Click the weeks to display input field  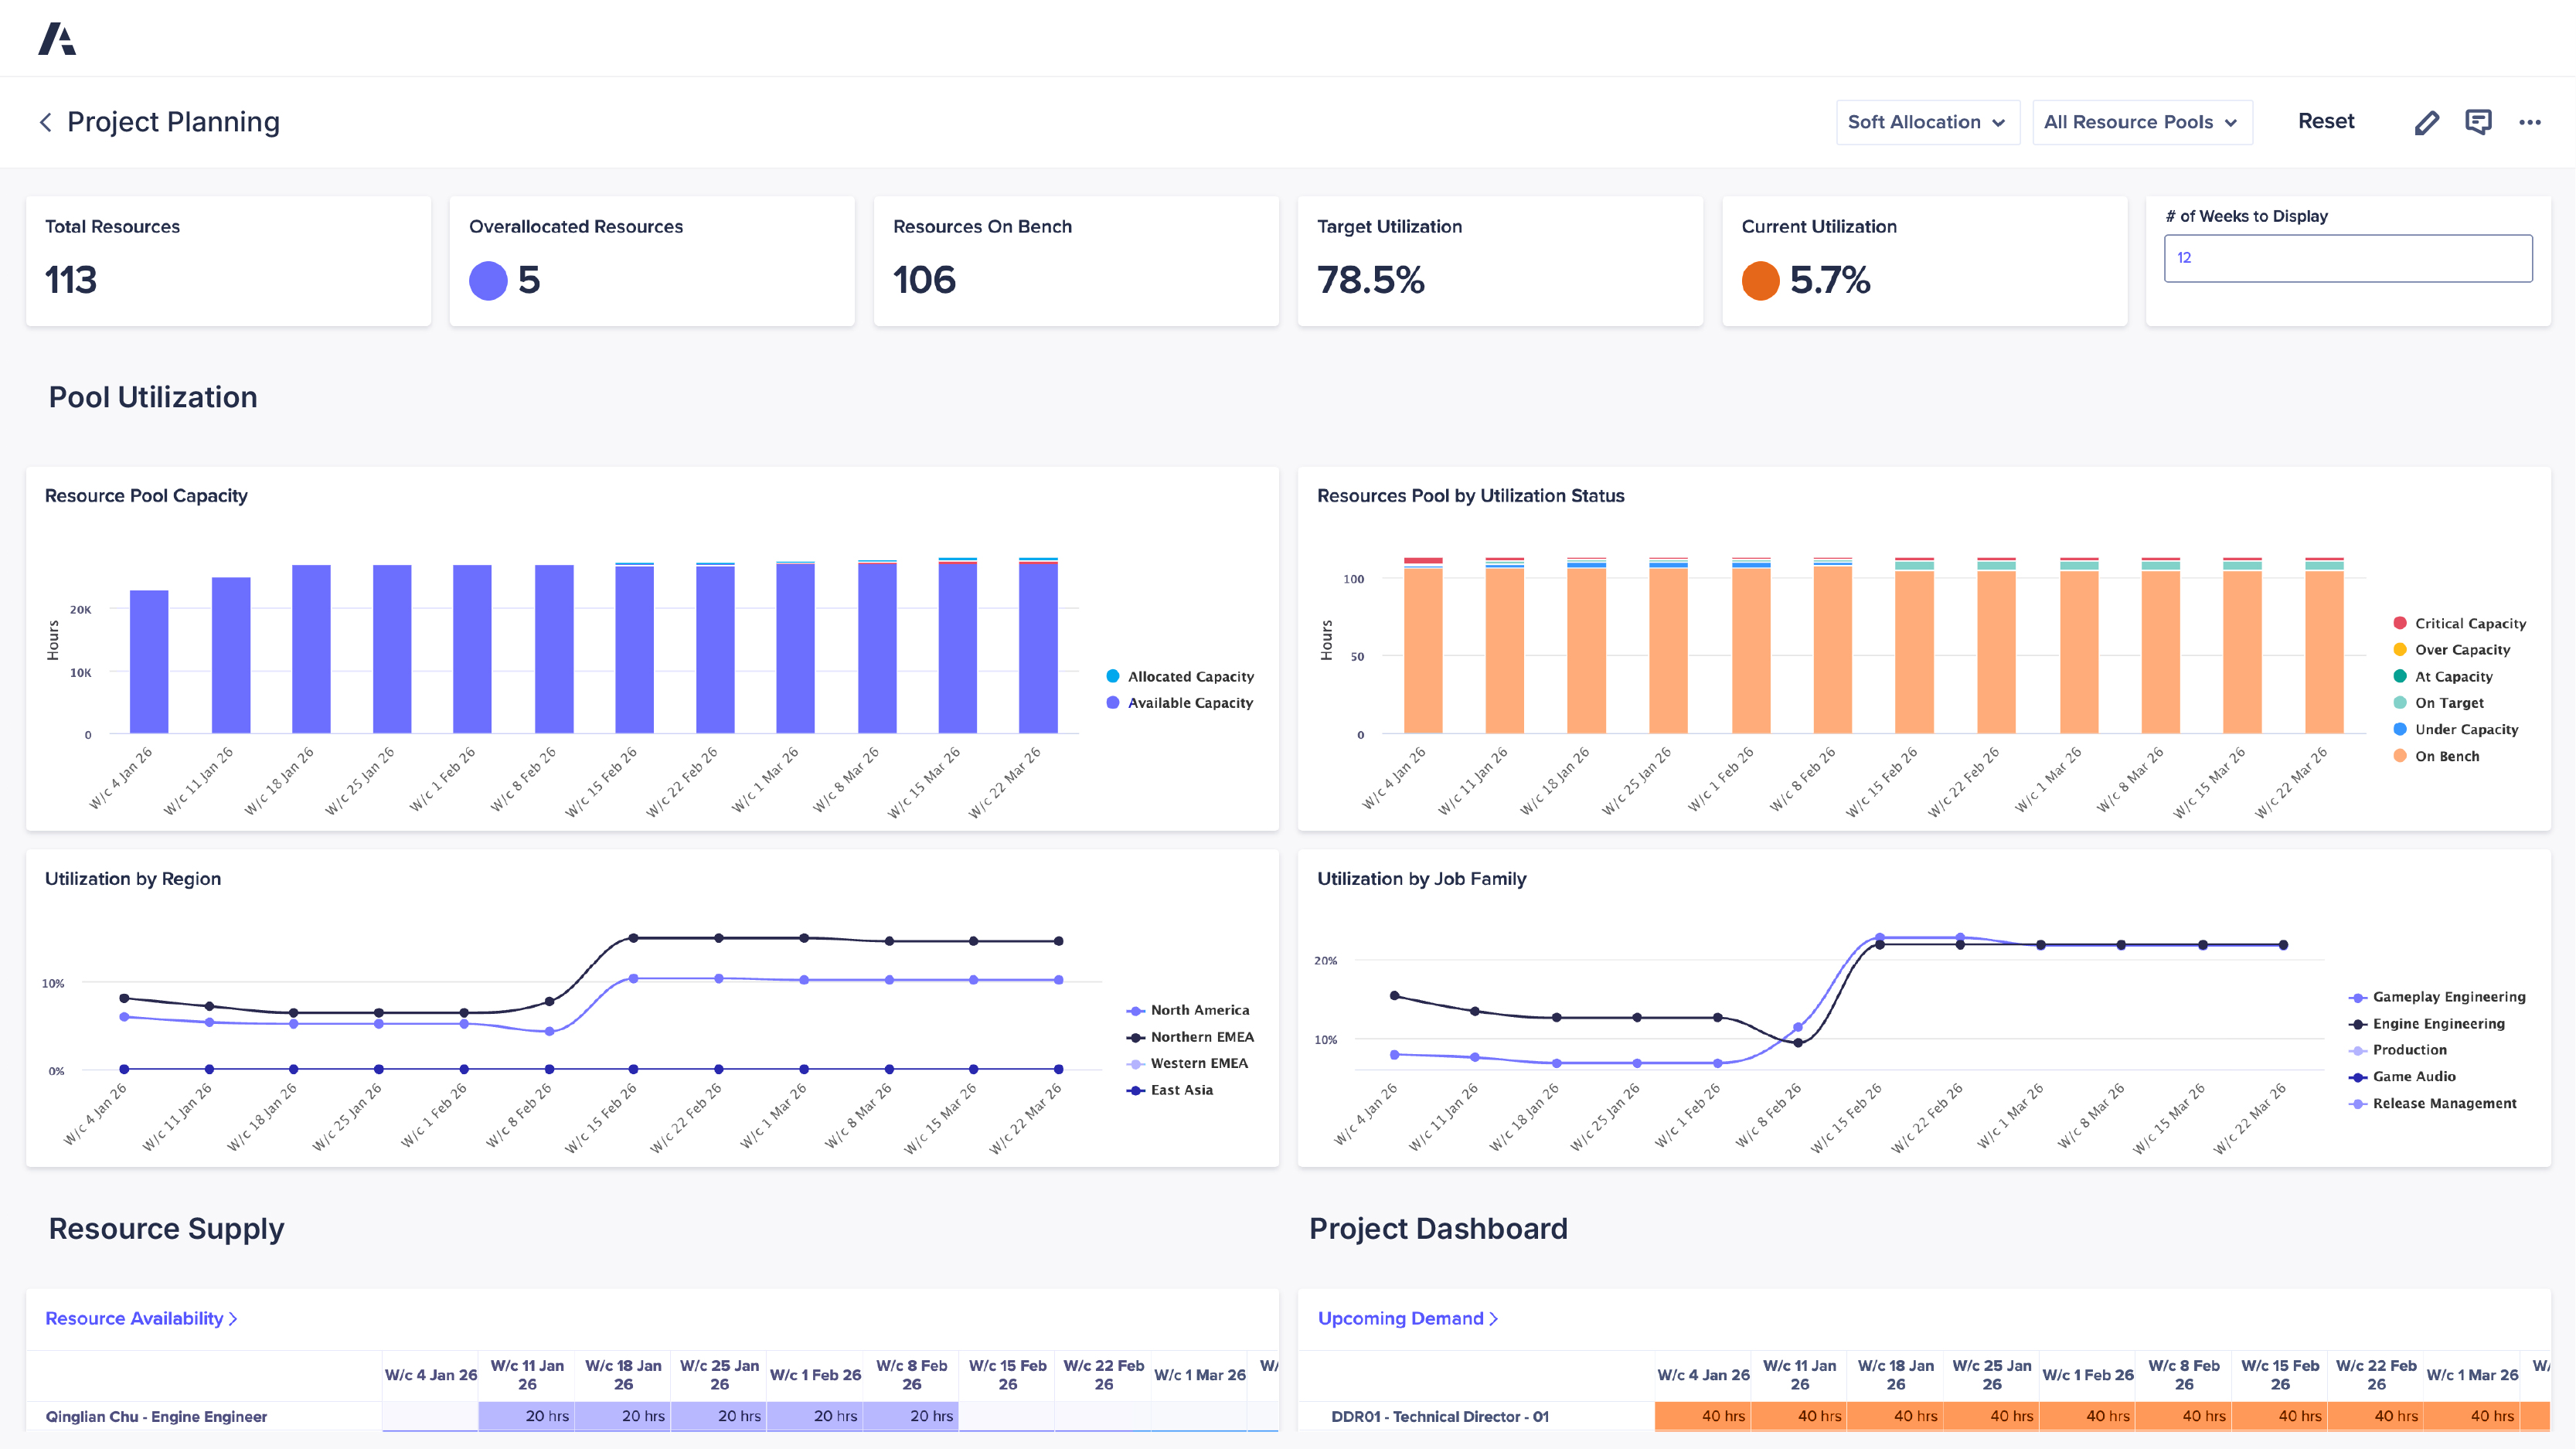pyautogui.click(x=2348, y=257)
